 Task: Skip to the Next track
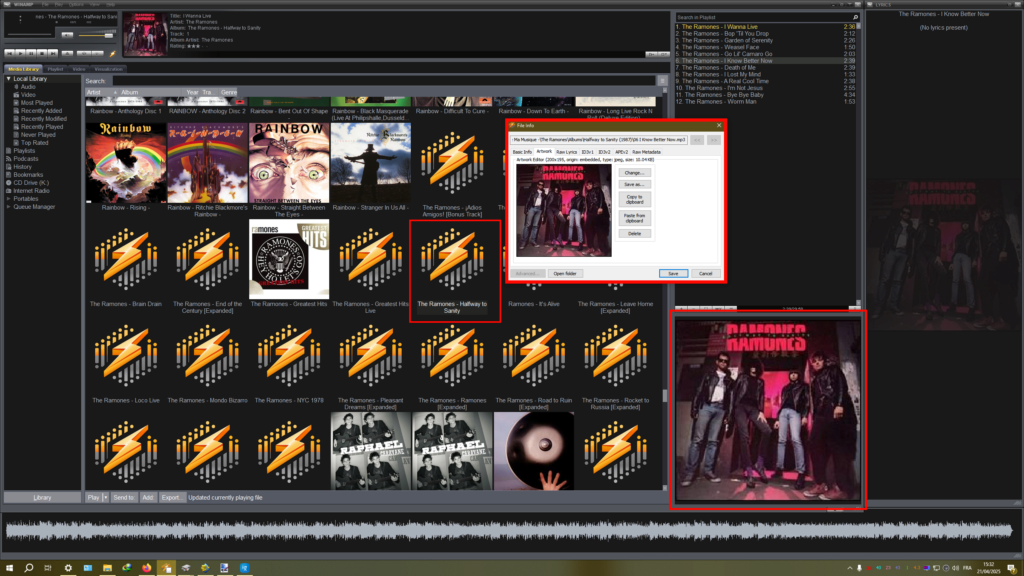53,53
